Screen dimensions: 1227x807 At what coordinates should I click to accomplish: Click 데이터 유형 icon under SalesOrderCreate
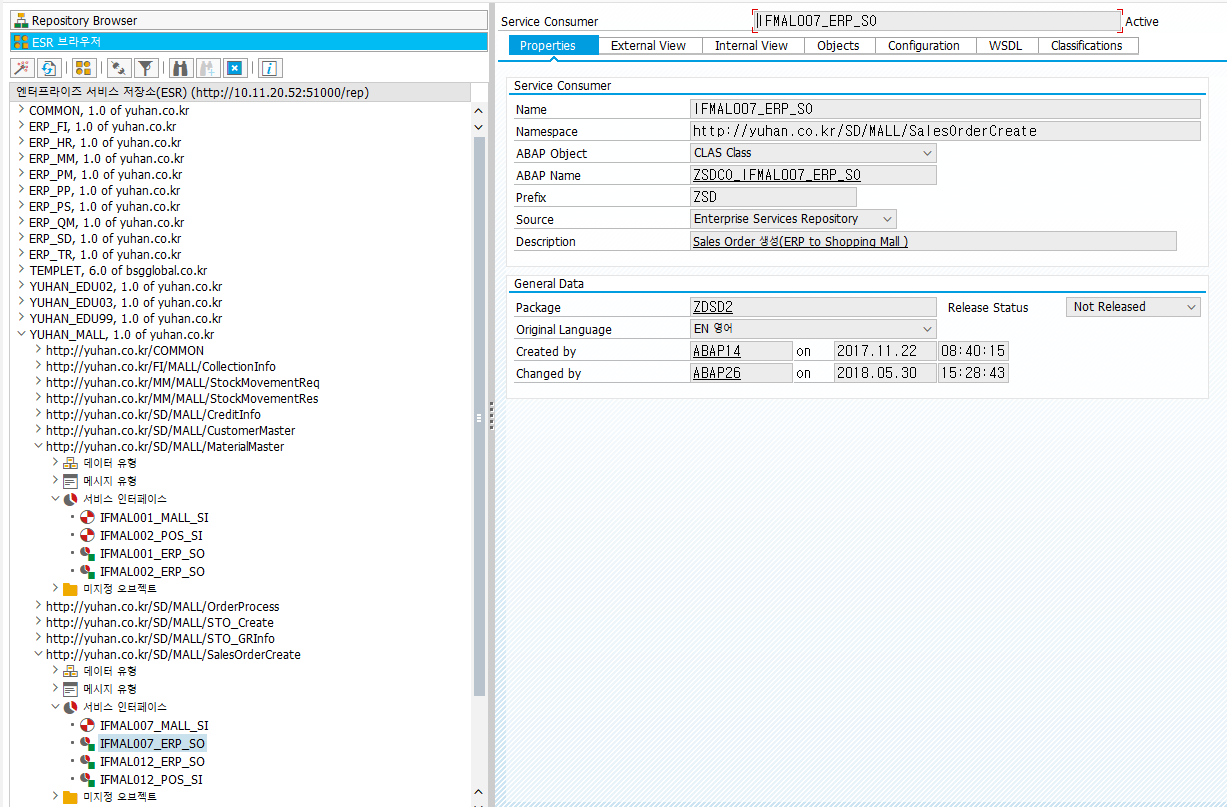[x=70, y=671]
